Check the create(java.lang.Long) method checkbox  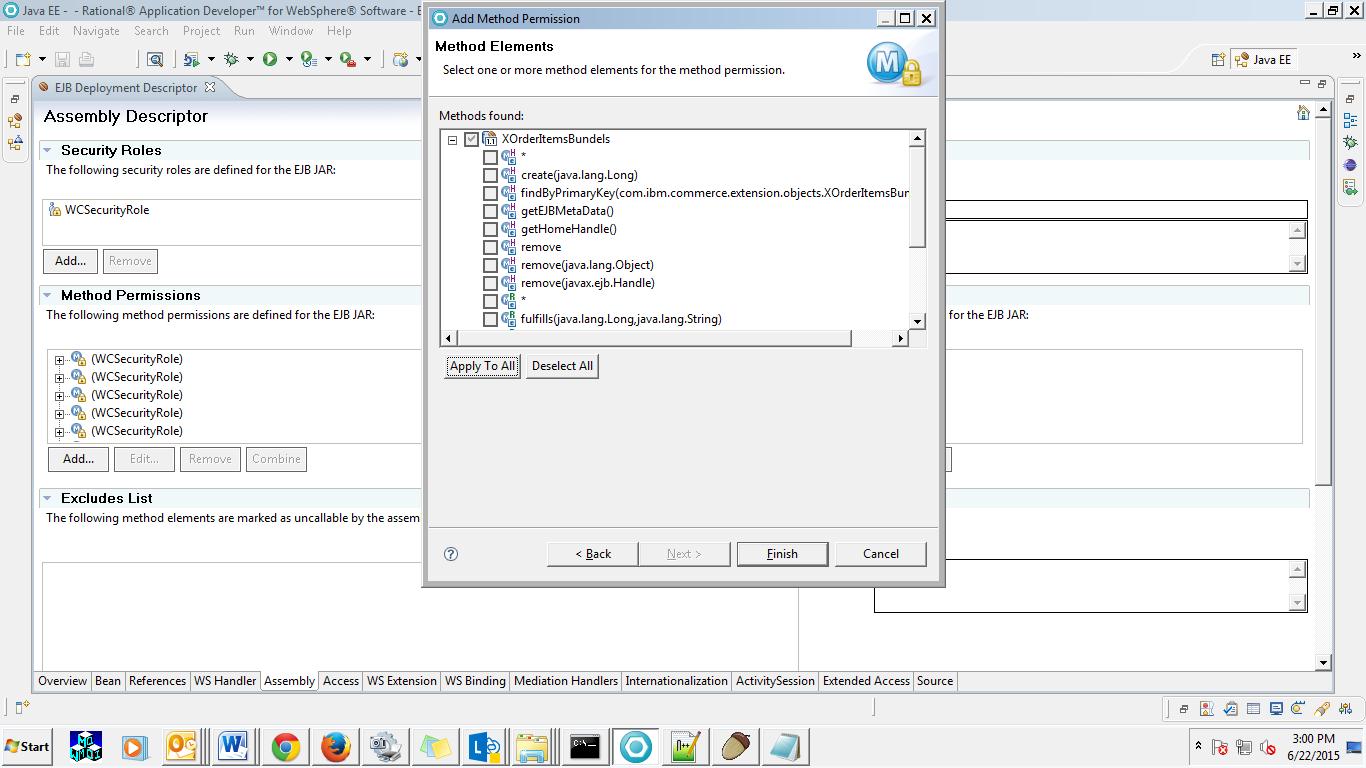[x=490, y=174]
